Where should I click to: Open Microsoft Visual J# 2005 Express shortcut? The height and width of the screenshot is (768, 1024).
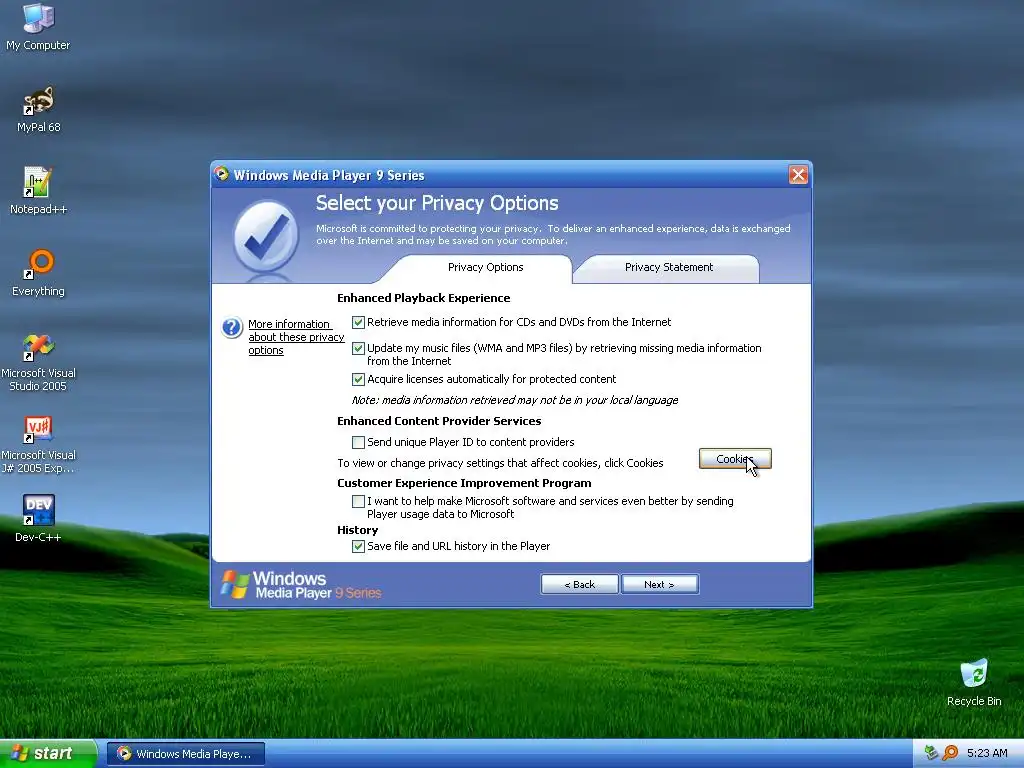[x=38, y=445]
